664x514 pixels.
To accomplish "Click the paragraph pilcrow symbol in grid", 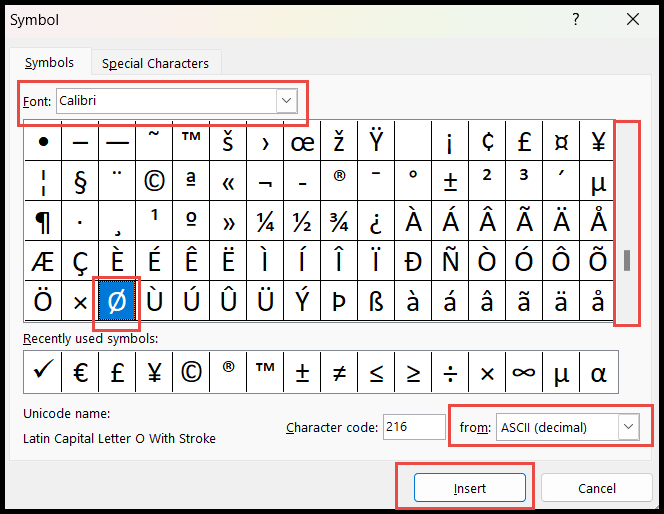I will point(43,221).
